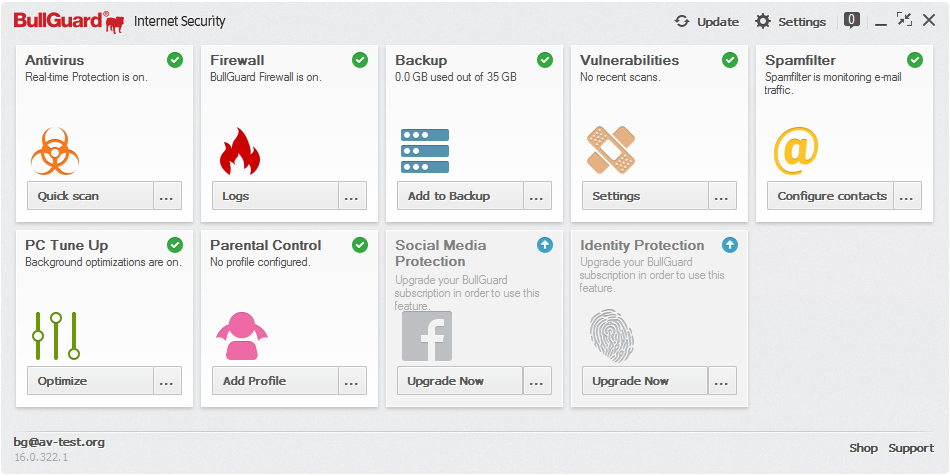Expand the more options beside Quick scan
Viewport: 950px width, 476px height.
[167, 196]
